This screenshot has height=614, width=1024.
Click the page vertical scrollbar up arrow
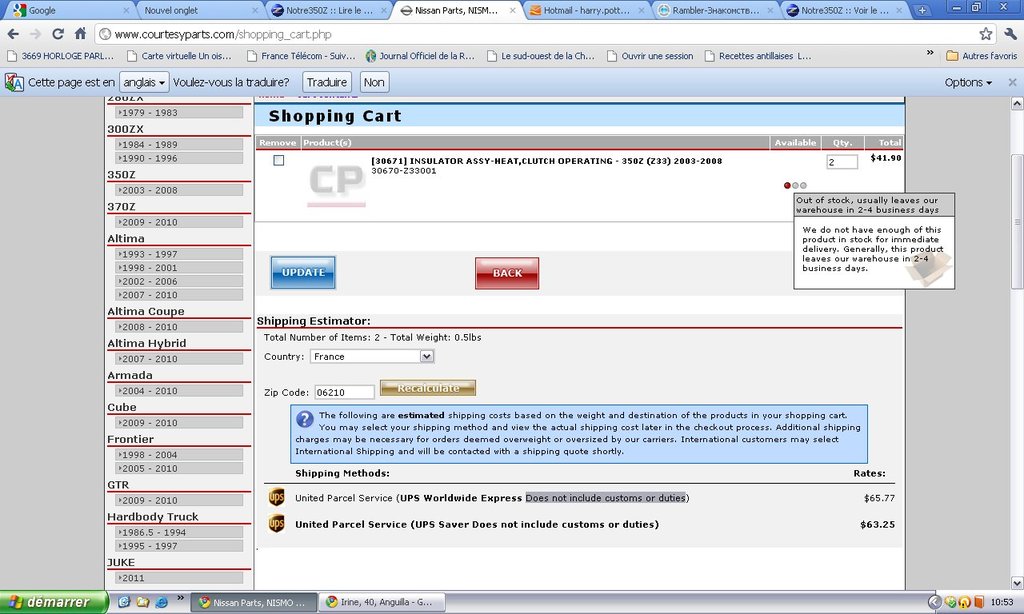(1017, 103)
